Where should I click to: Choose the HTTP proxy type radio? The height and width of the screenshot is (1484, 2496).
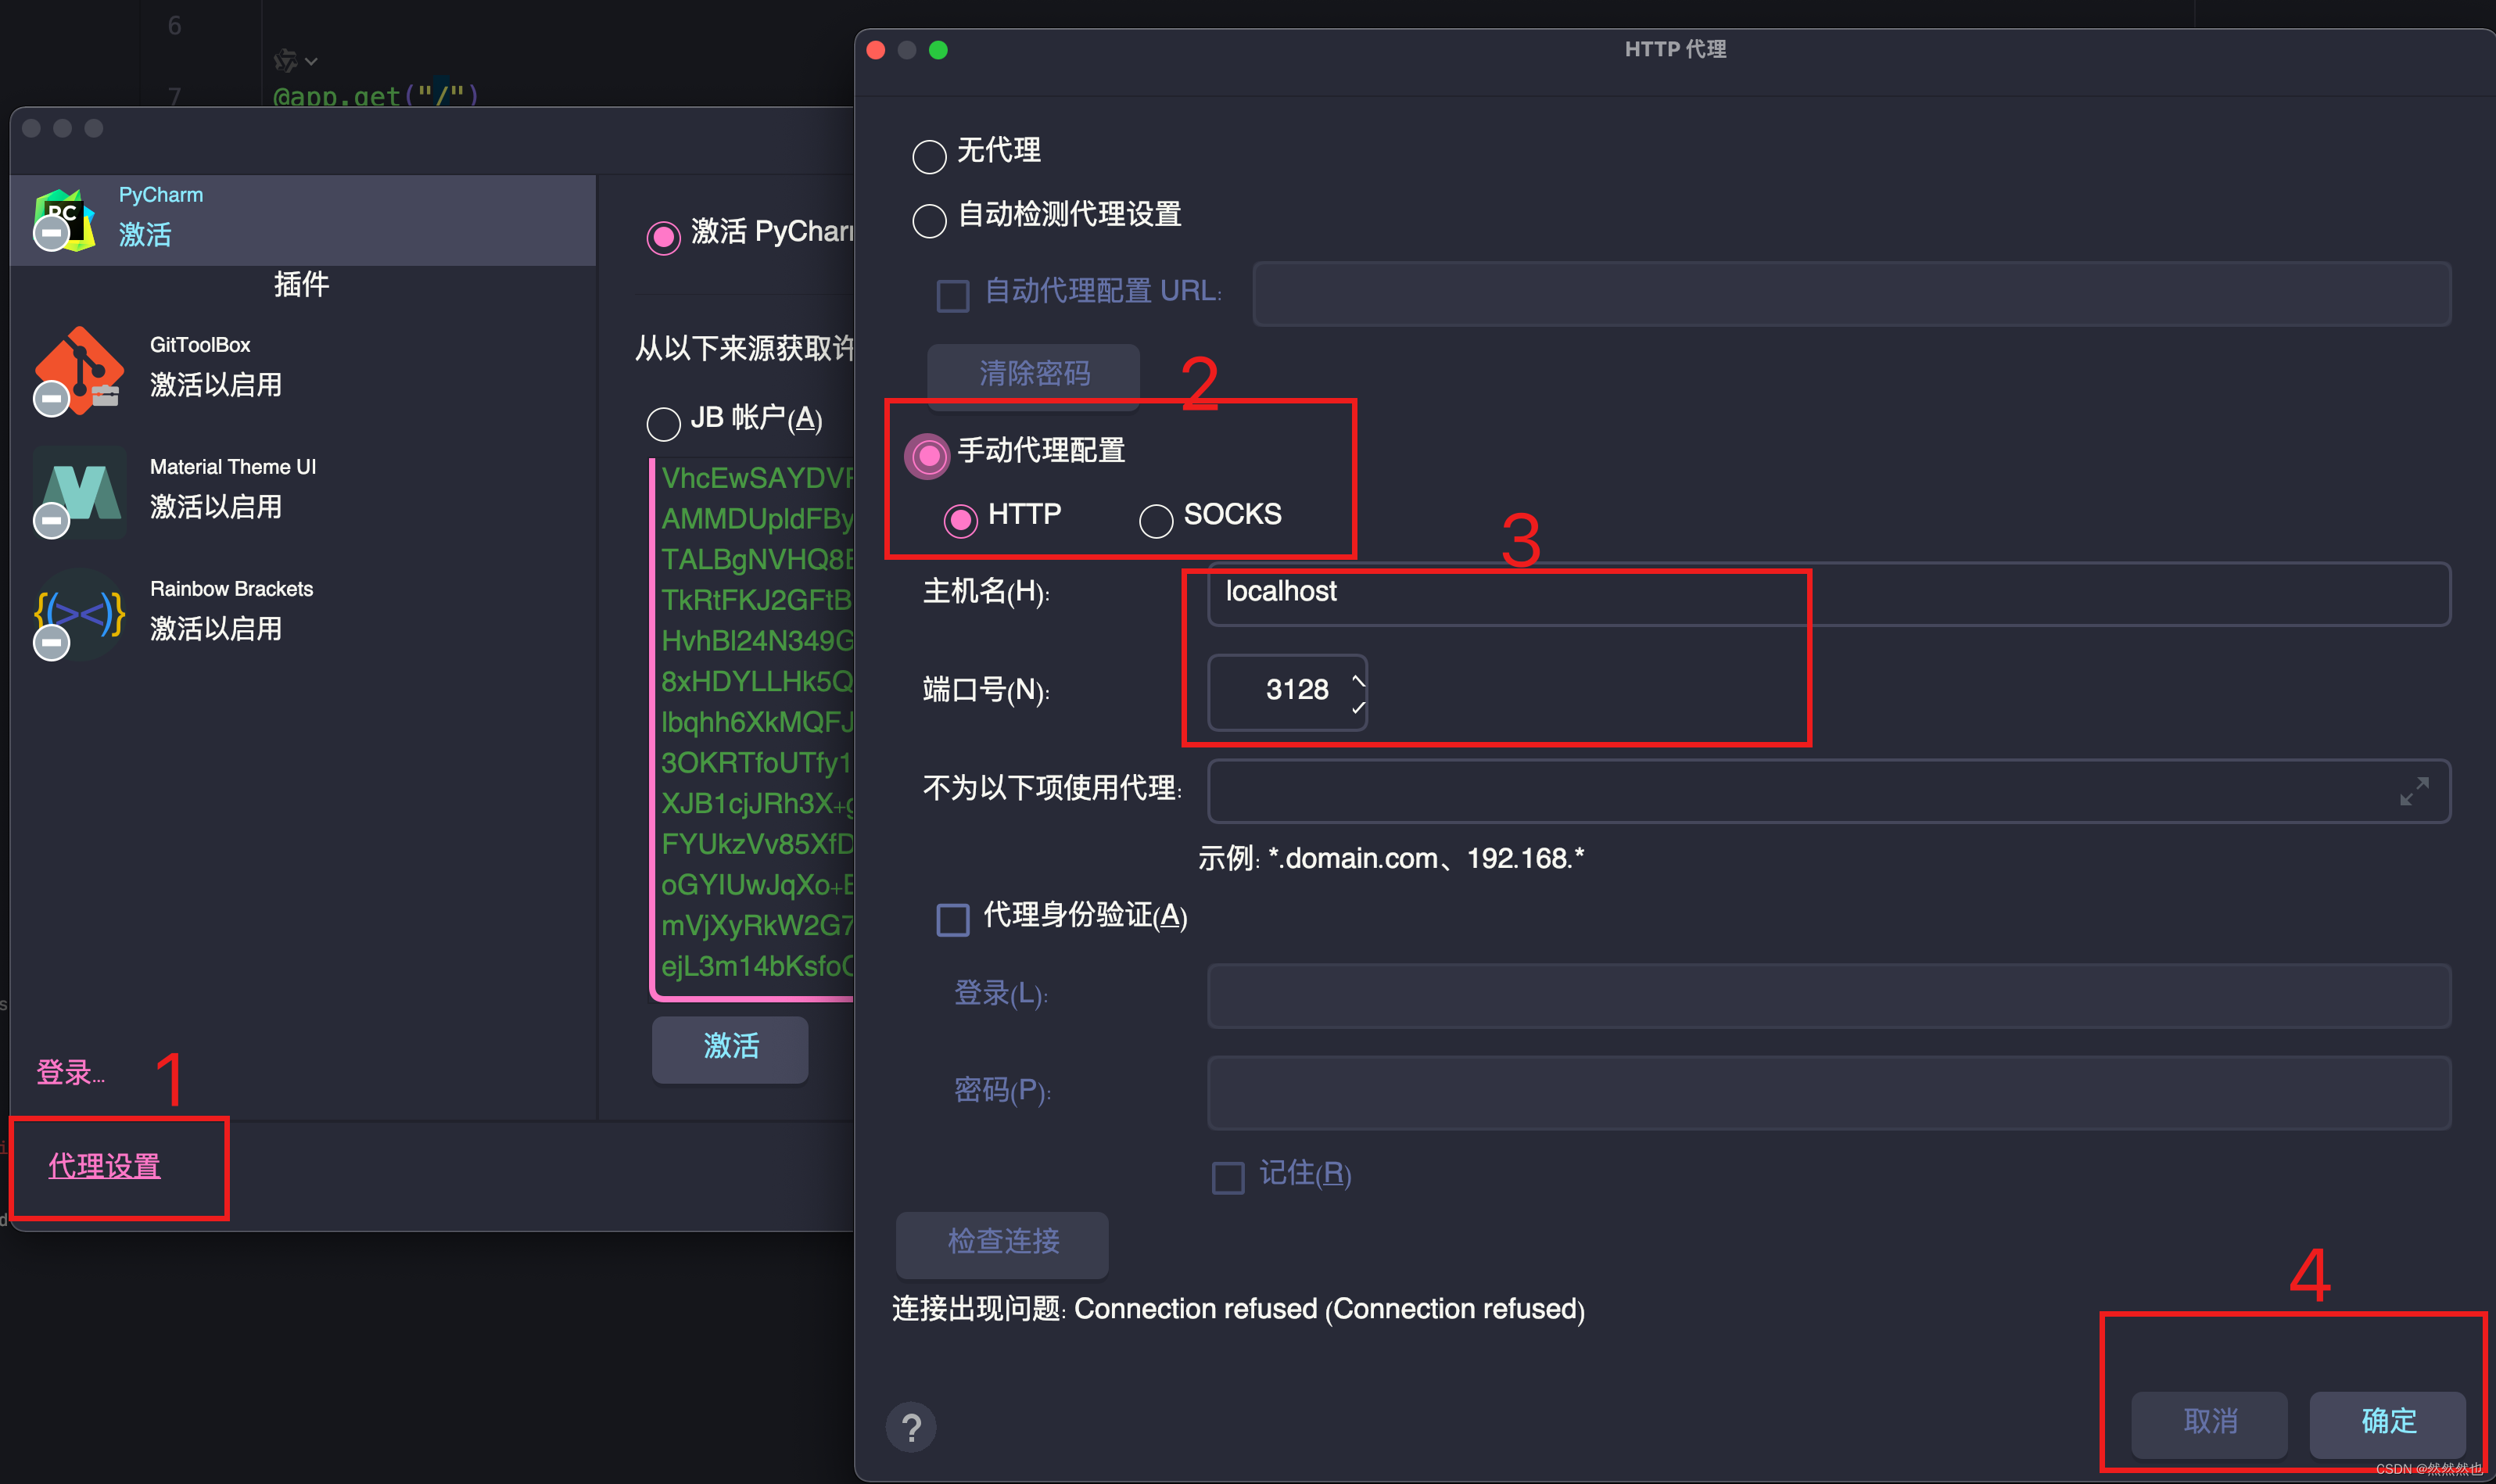(961, 519)
